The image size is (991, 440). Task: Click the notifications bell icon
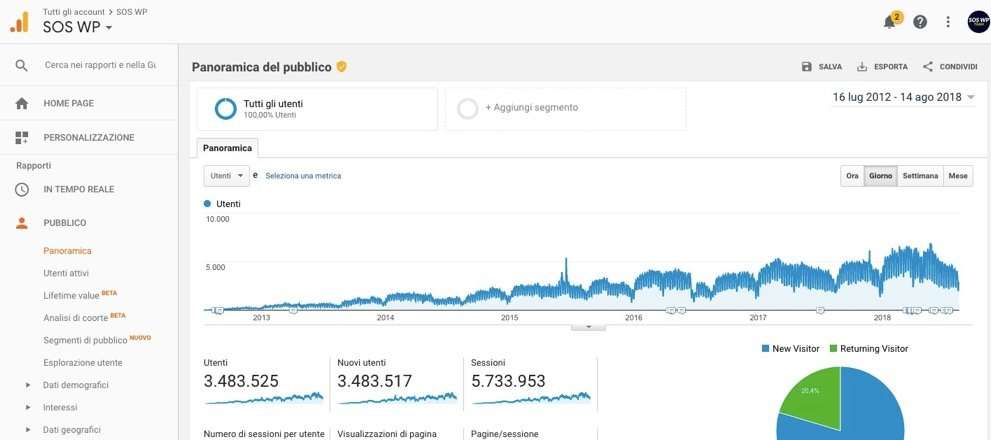pyautogui.click(x=889, y=22)
